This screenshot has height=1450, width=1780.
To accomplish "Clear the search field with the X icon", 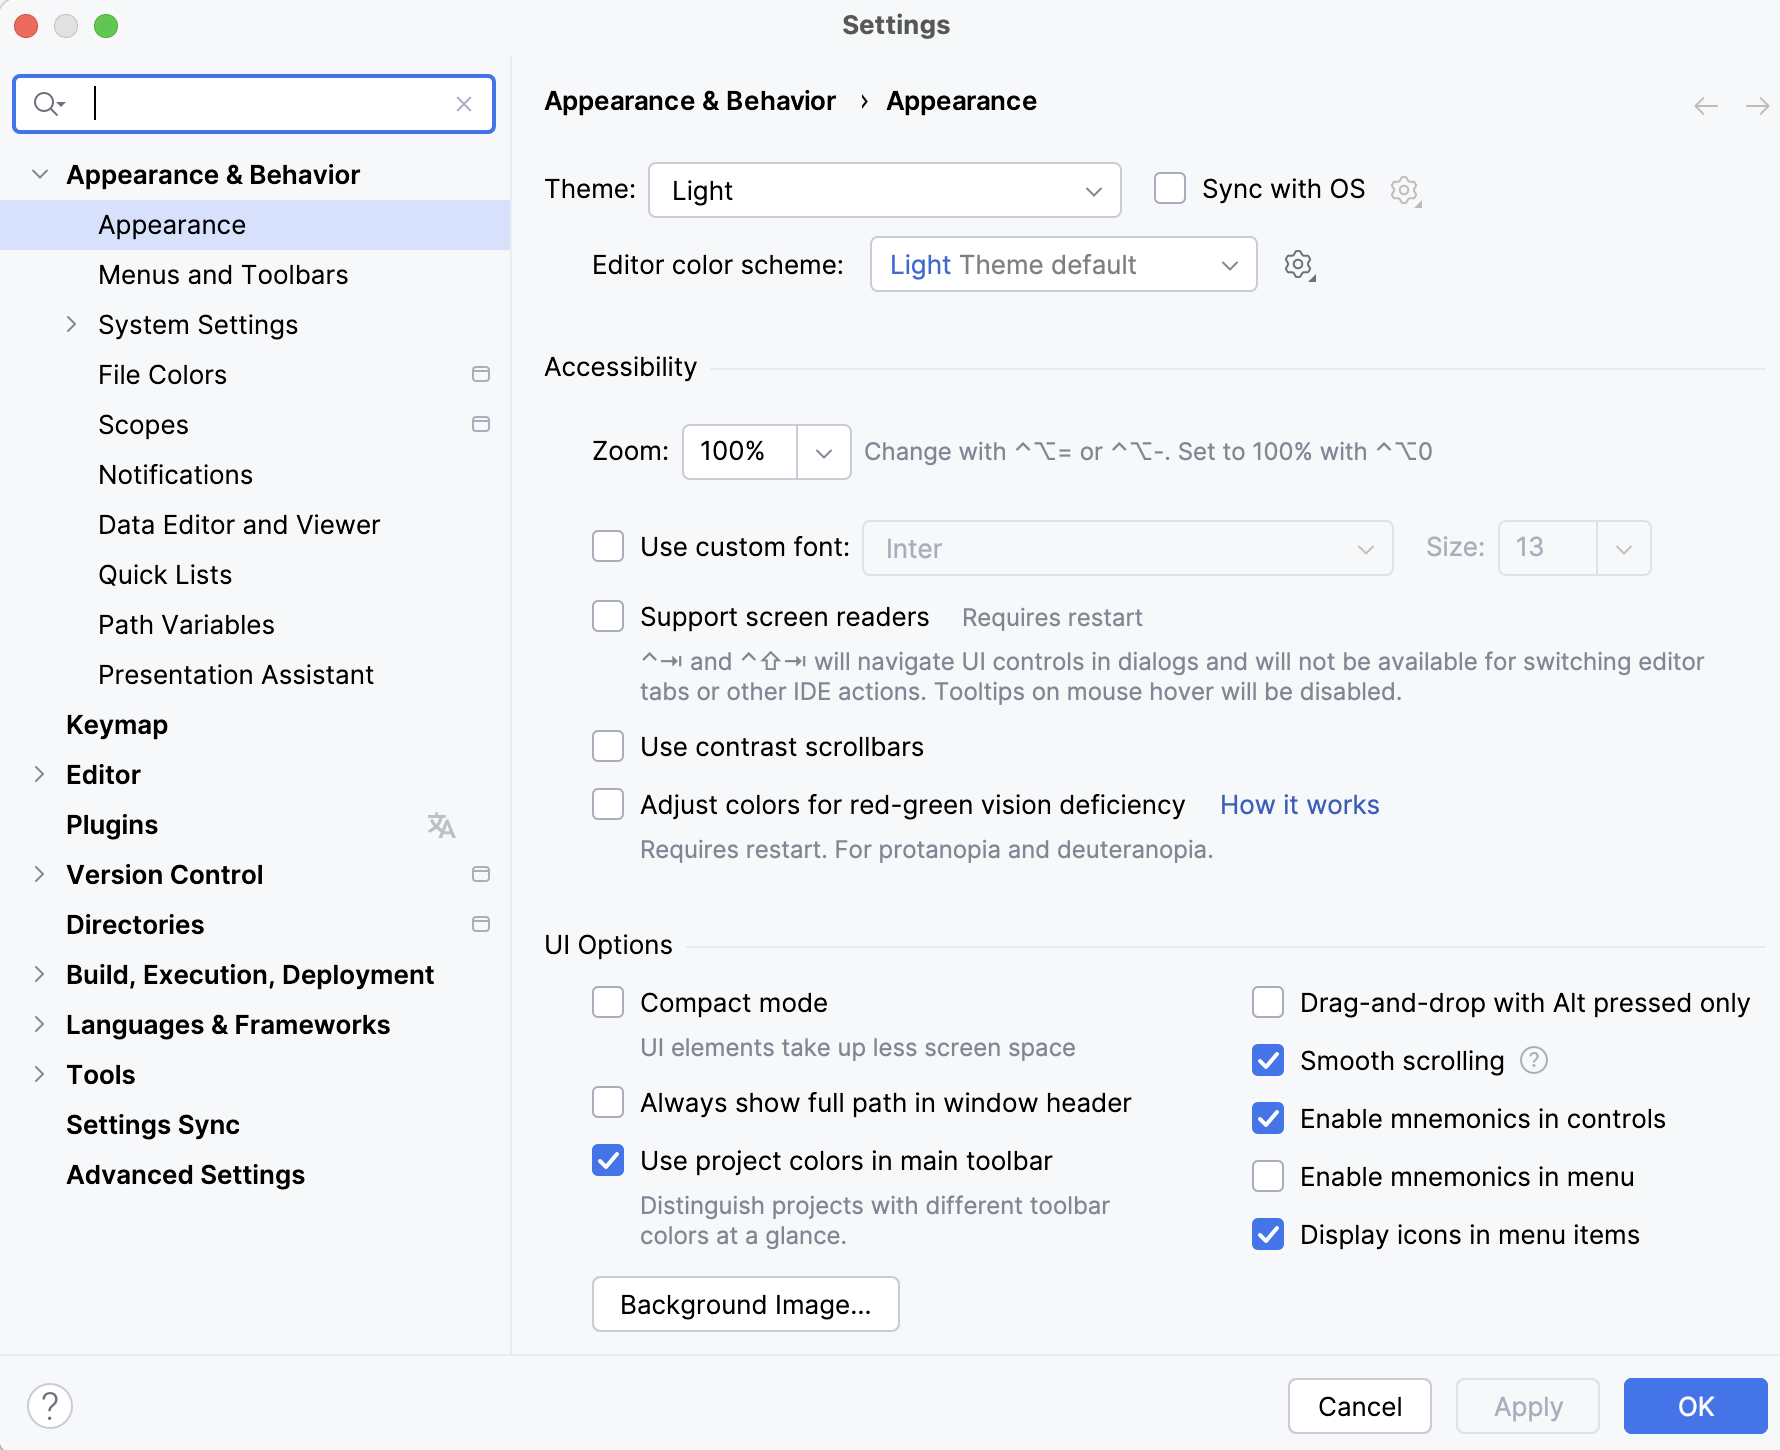I will [x=464, y=103].
